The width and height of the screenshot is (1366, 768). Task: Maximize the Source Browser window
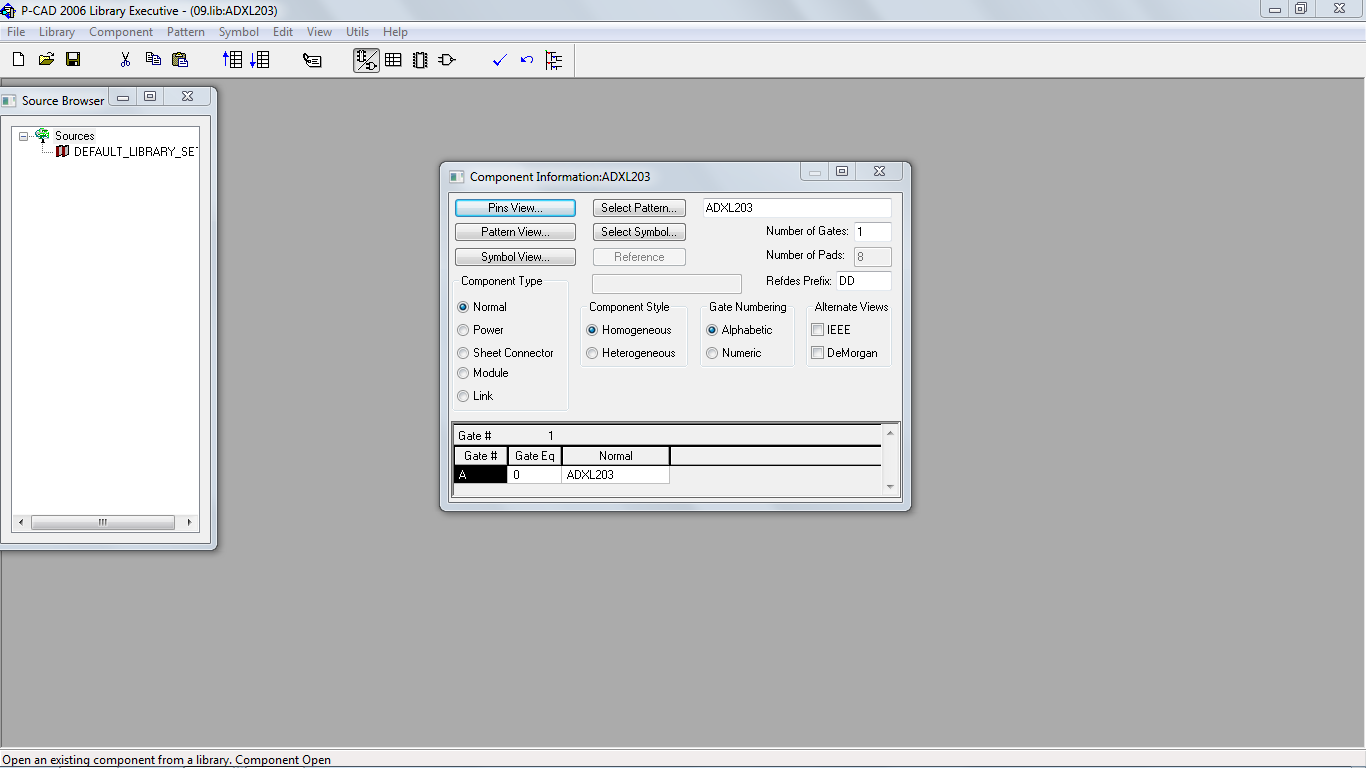point(150,97)
